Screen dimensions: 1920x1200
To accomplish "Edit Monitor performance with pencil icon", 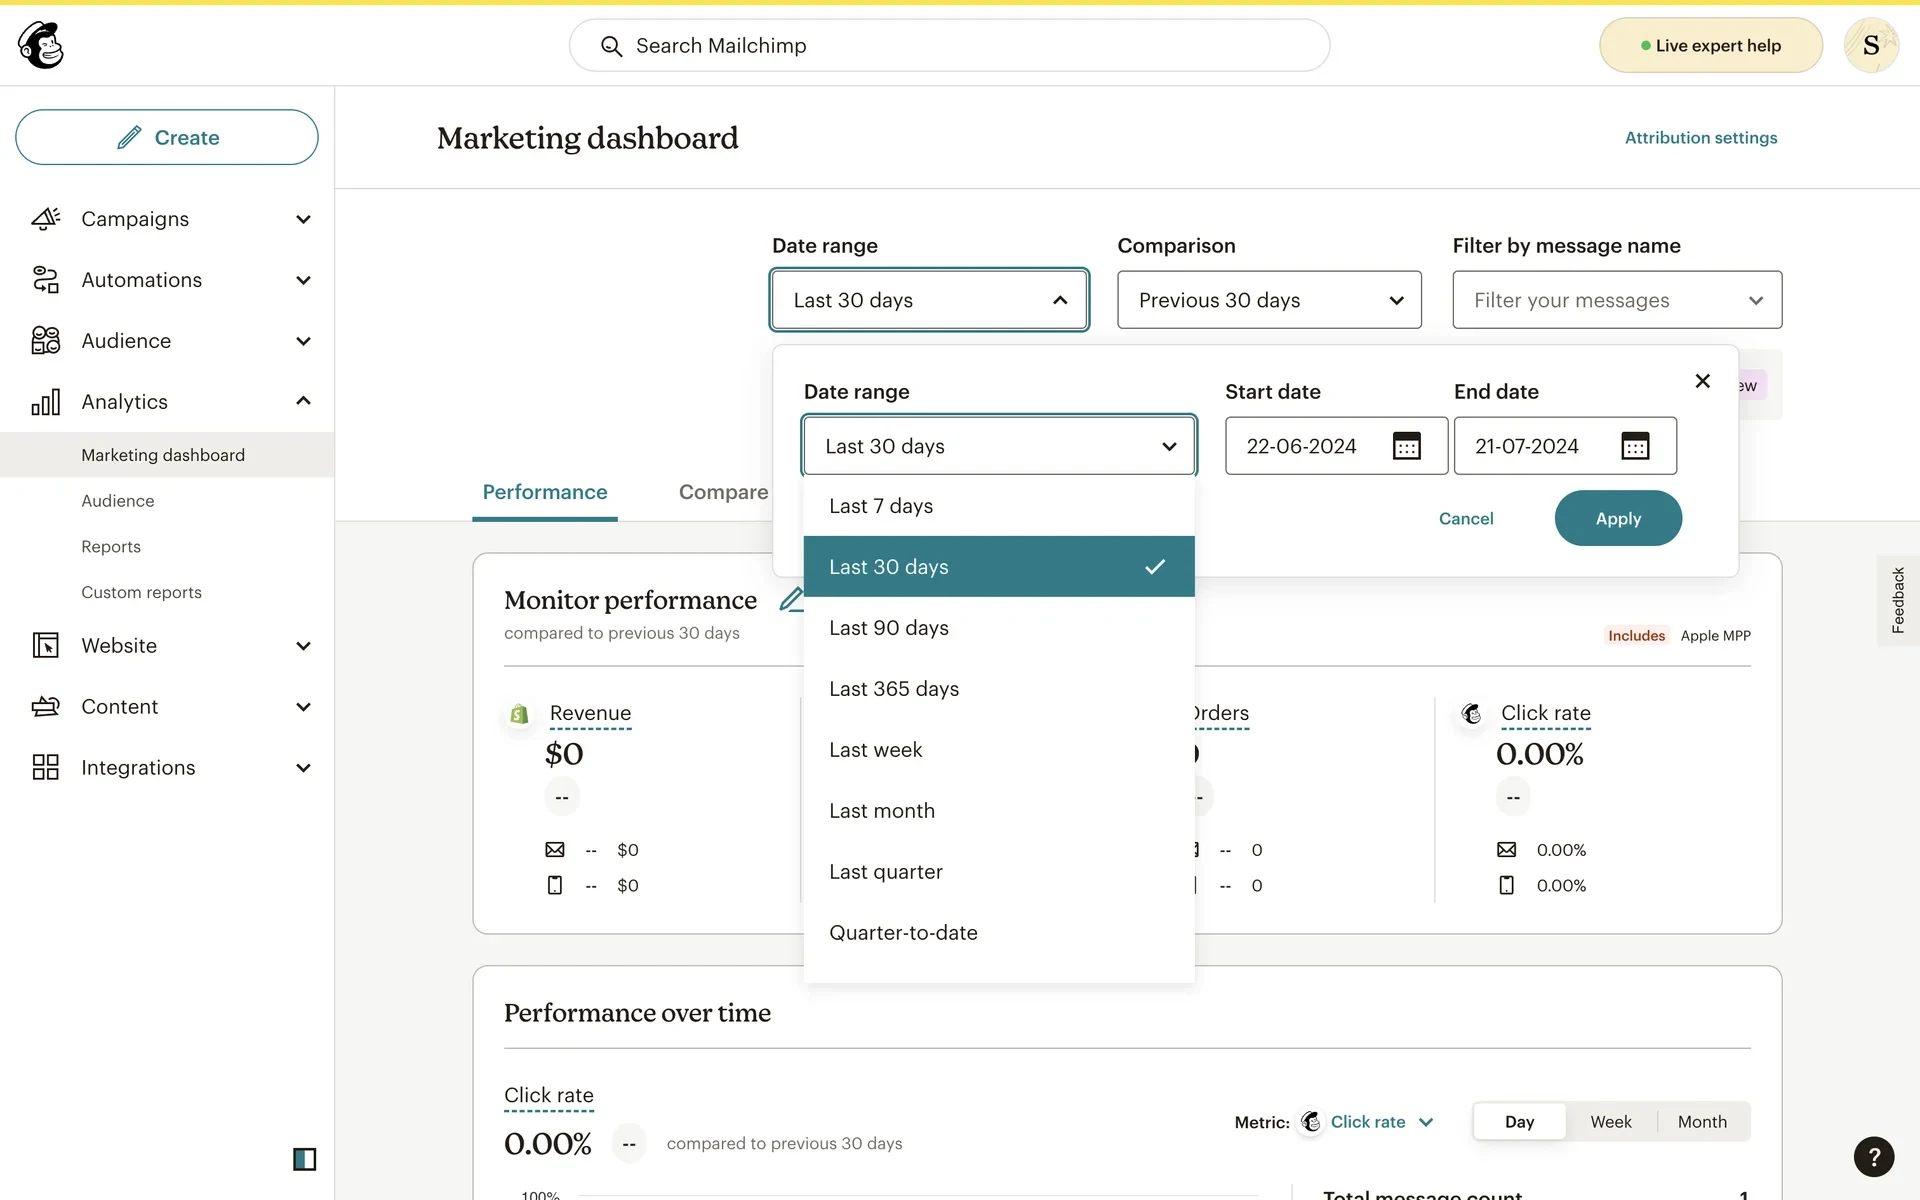I will point(790,600).
